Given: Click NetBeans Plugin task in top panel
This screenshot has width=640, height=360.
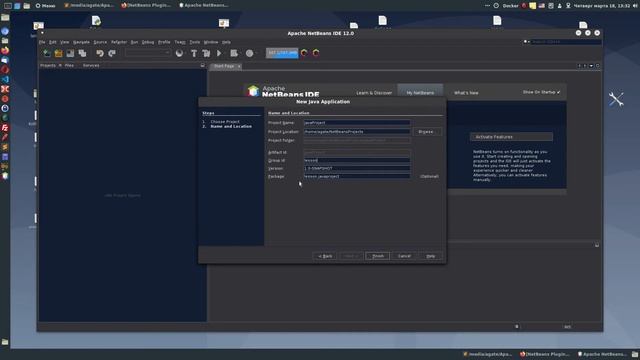Looking at the screenshot, I should tap(146, 5).
